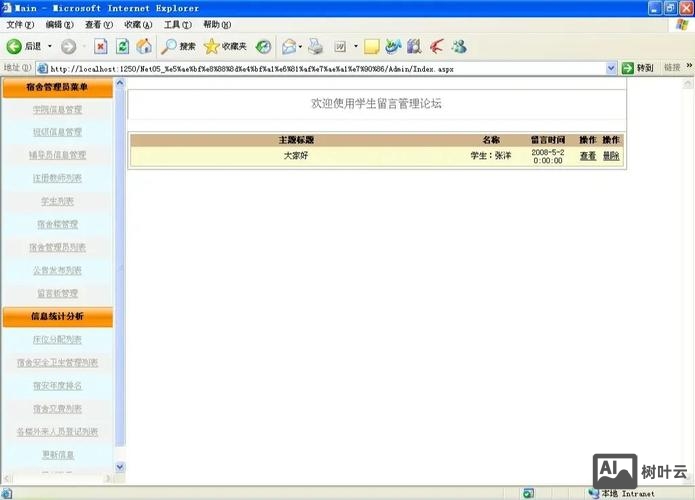This screenshot has width=695, height=500.
Task: Click the status bar page icon at left
Action: [7, 493]
